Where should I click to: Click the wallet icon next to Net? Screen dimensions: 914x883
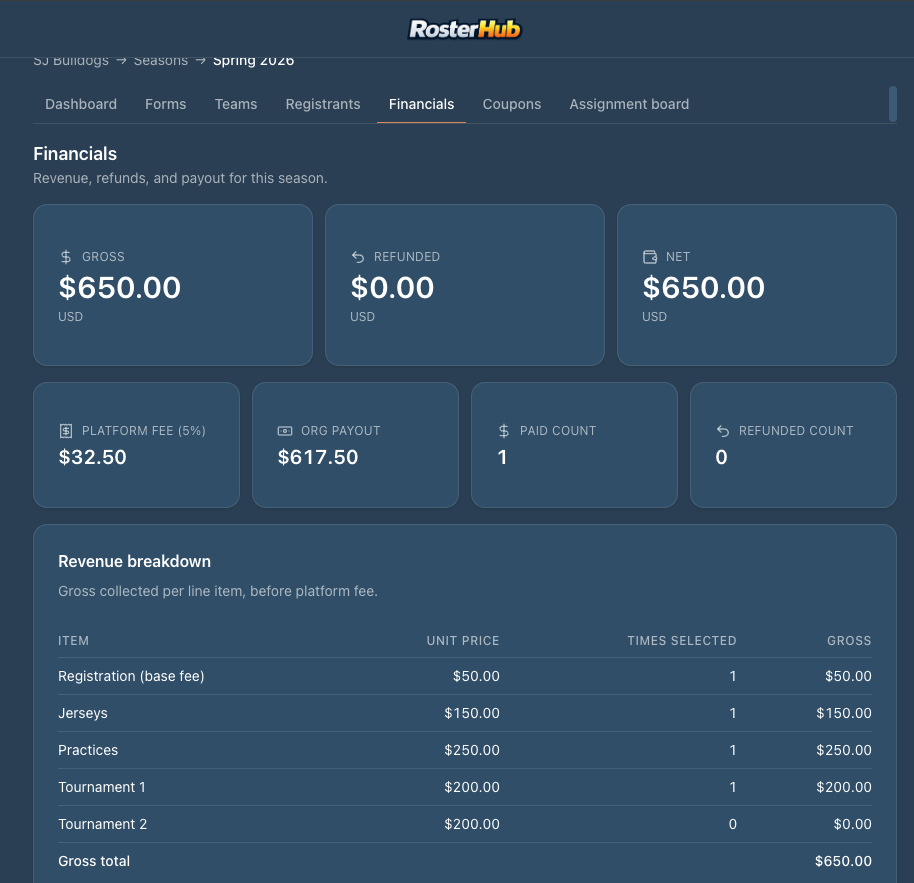650,257
